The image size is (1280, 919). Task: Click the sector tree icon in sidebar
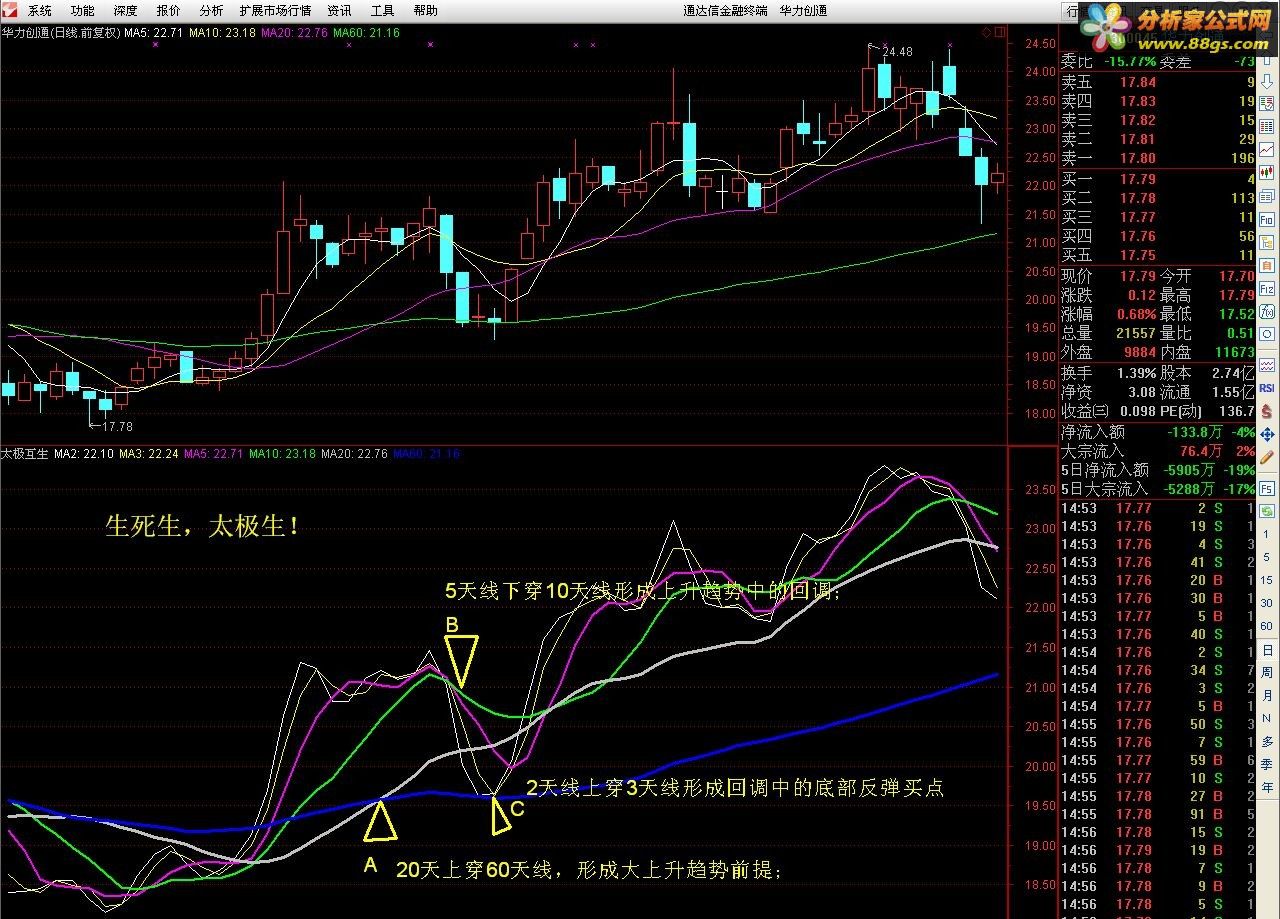tap(1267, 243)
